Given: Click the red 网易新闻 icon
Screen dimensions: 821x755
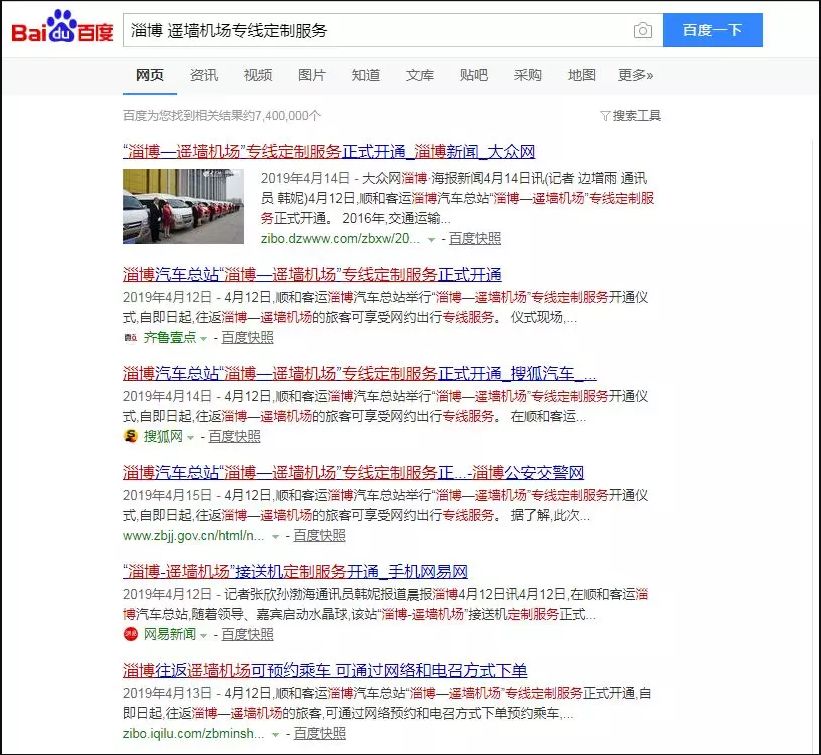Looking at the screenshot, I should click(x=130, y=634).
